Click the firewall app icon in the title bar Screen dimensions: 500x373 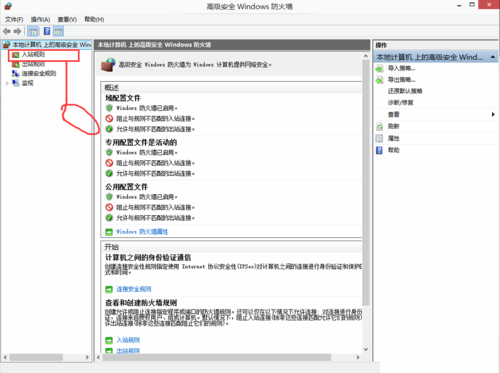point(8,6)
